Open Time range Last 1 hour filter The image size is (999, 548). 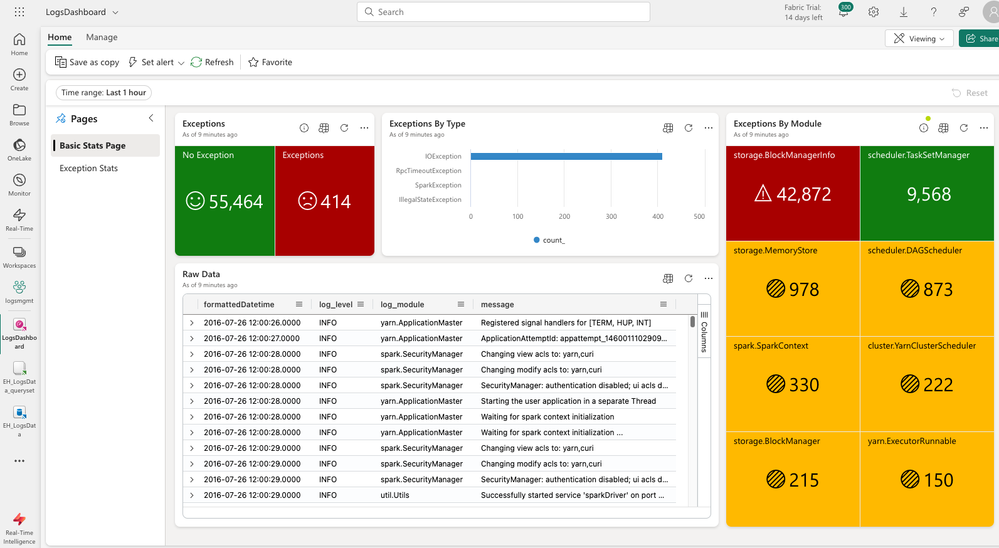tap(104, 92)
